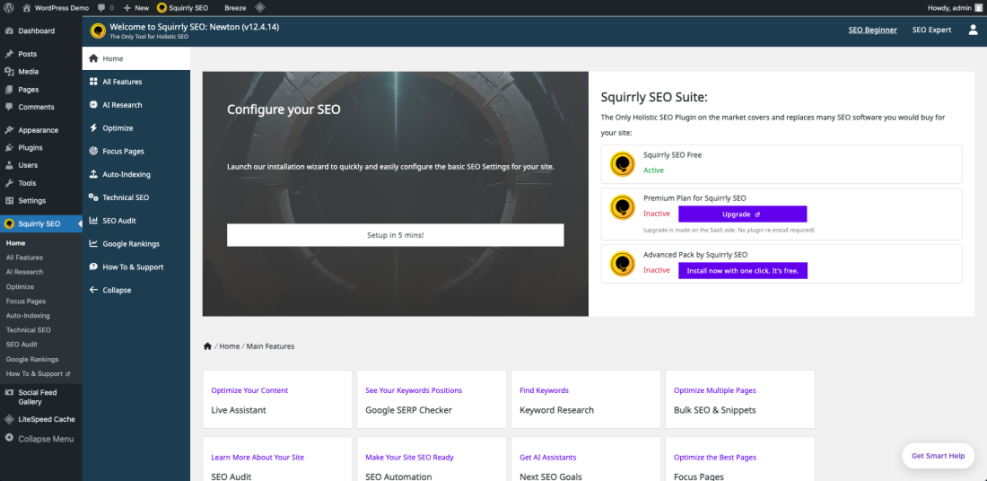Click the Auto-Indexing upload icon

pyautogui.click(x=93, y=174)
